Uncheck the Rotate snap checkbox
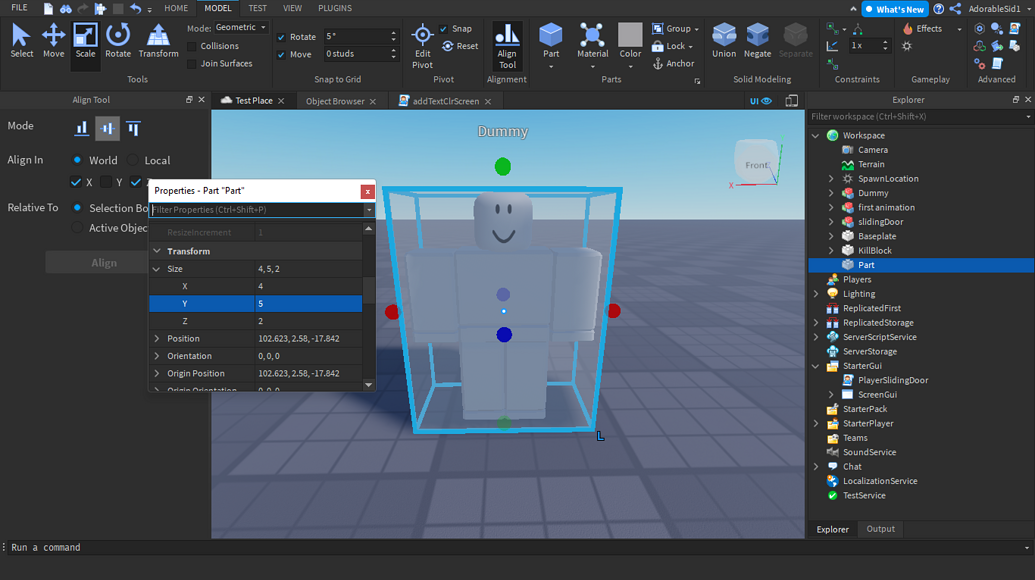The image size is (1035, 580). (x=281, y=37)
